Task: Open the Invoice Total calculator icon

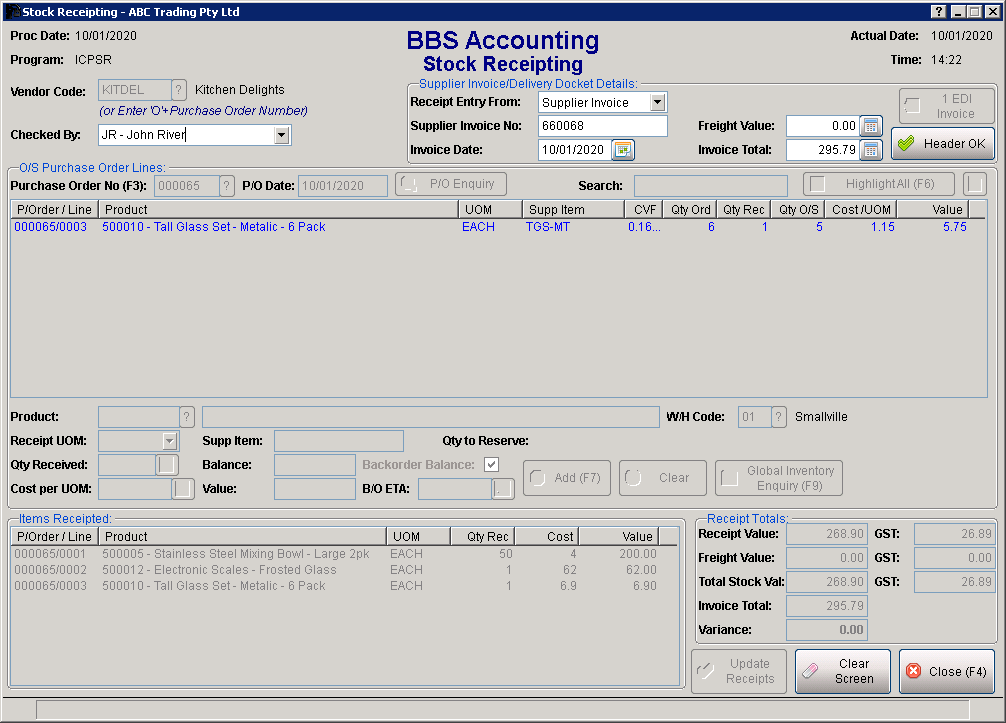Action: click(x=871, y=150)
